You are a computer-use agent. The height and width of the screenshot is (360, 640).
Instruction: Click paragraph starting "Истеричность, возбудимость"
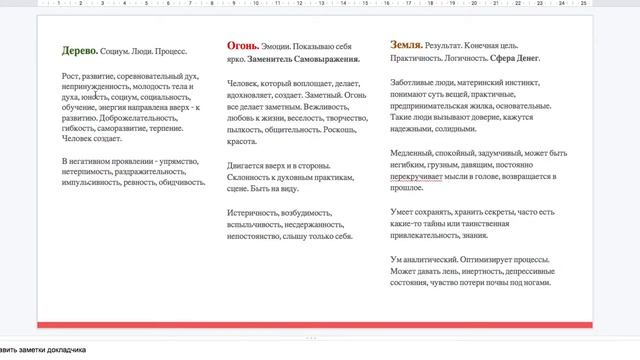pyautogui.click(x=290, y=224)
